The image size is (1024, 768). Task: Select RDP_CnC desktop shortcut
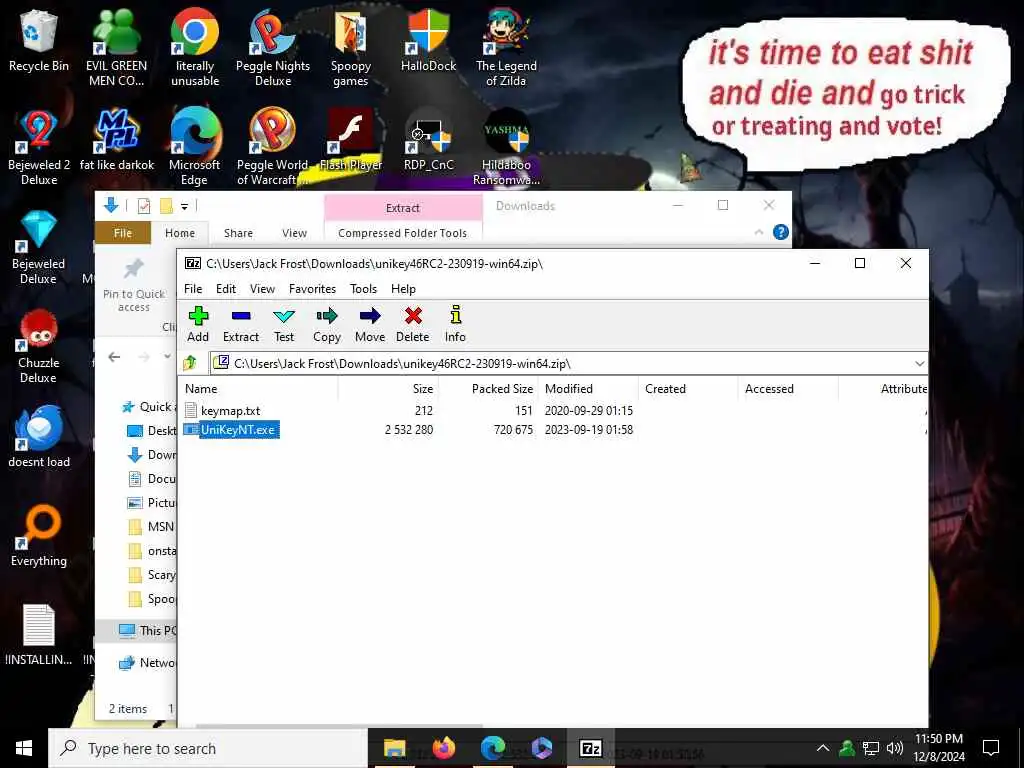point(428,140)
